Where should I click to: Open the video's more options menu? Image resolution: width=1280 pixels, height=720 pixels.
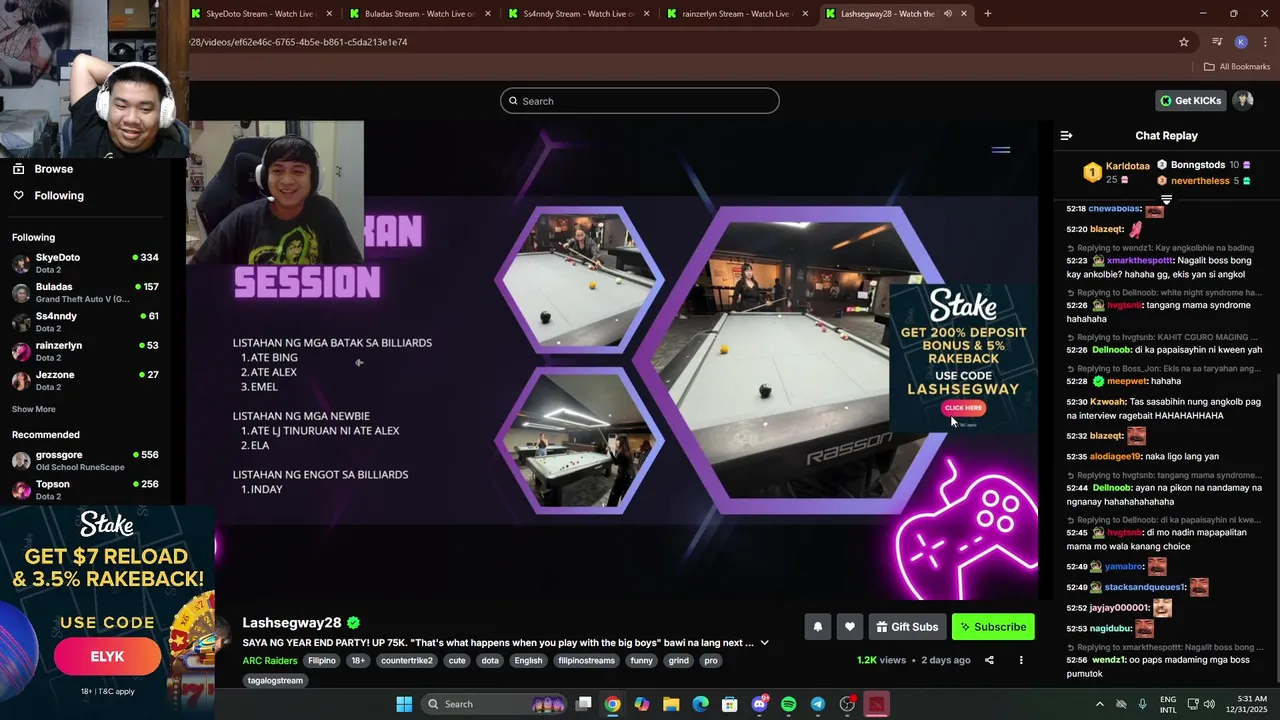(1021, 660)
